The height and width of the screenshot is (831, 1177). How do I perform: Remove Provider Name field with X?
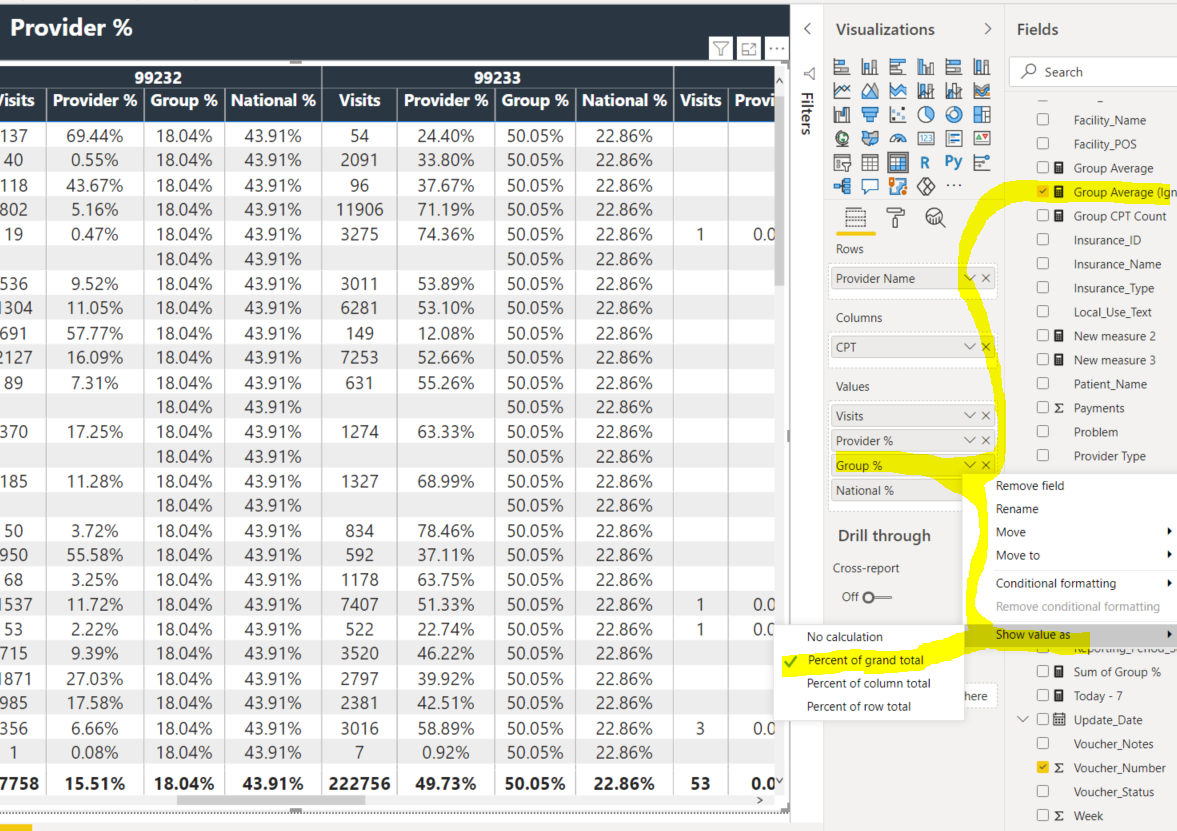[986, 279]
